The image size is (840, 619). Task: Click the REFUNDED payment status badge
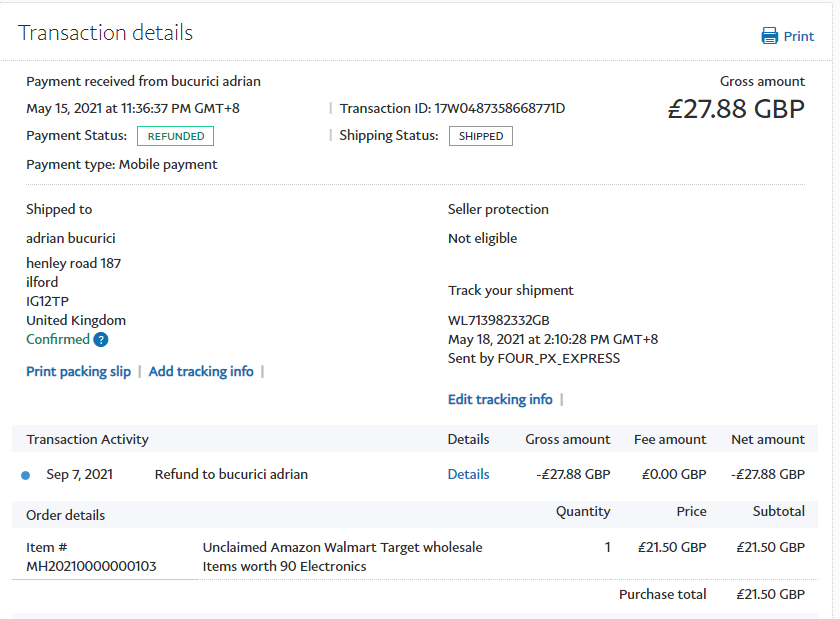175,136
